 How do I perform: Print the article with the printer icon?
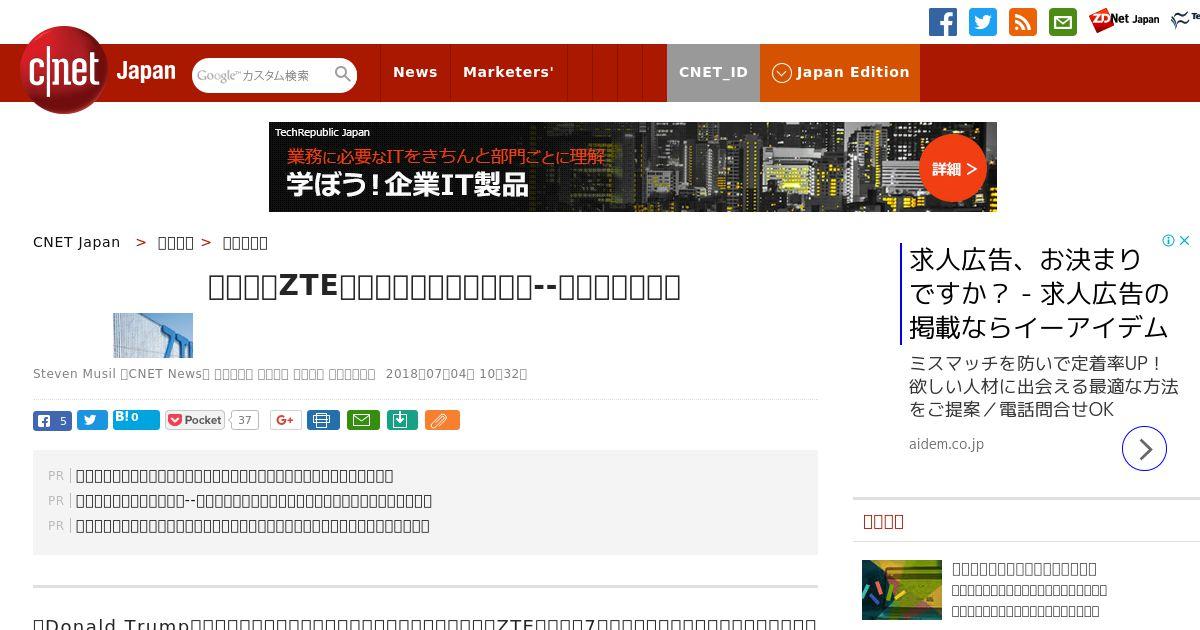pyautogui.click(x=323, y=420)
